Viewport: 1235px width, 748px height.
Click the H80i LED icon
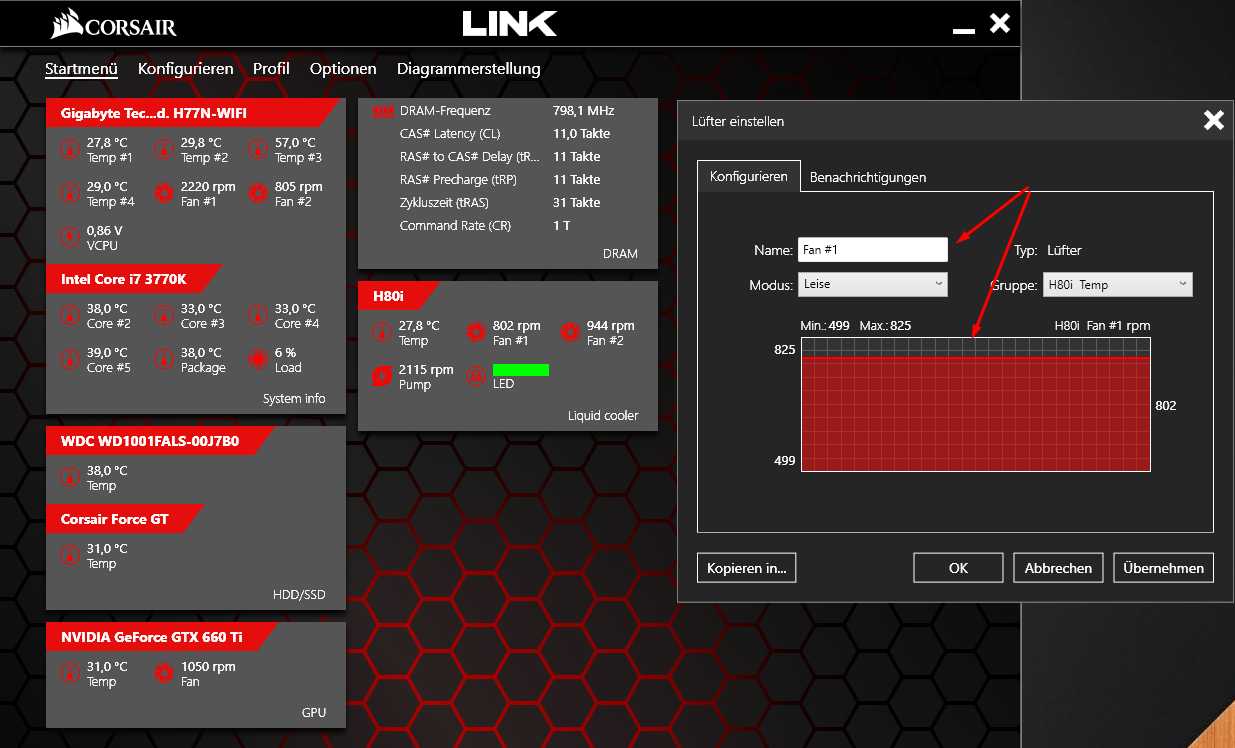tap(475, 377)
